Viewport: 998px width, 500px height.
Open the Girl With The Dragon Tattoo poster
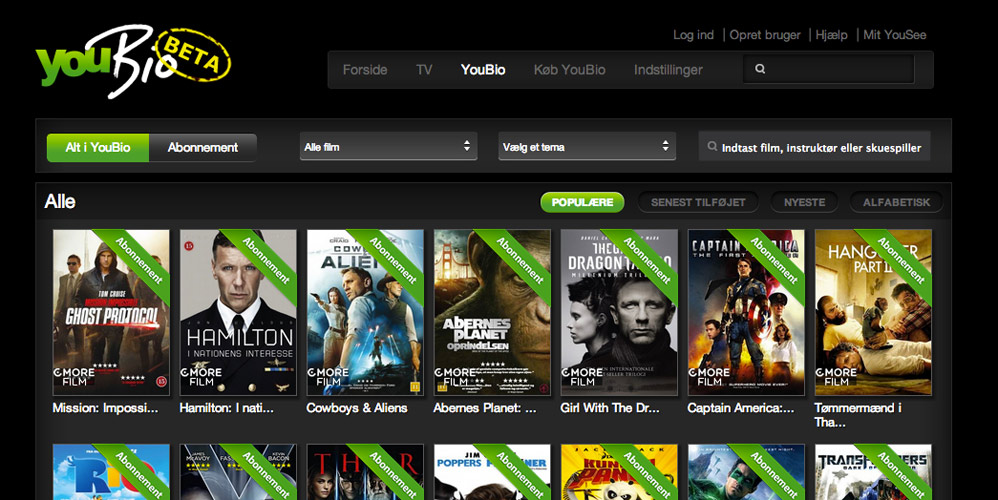[619, 312]
